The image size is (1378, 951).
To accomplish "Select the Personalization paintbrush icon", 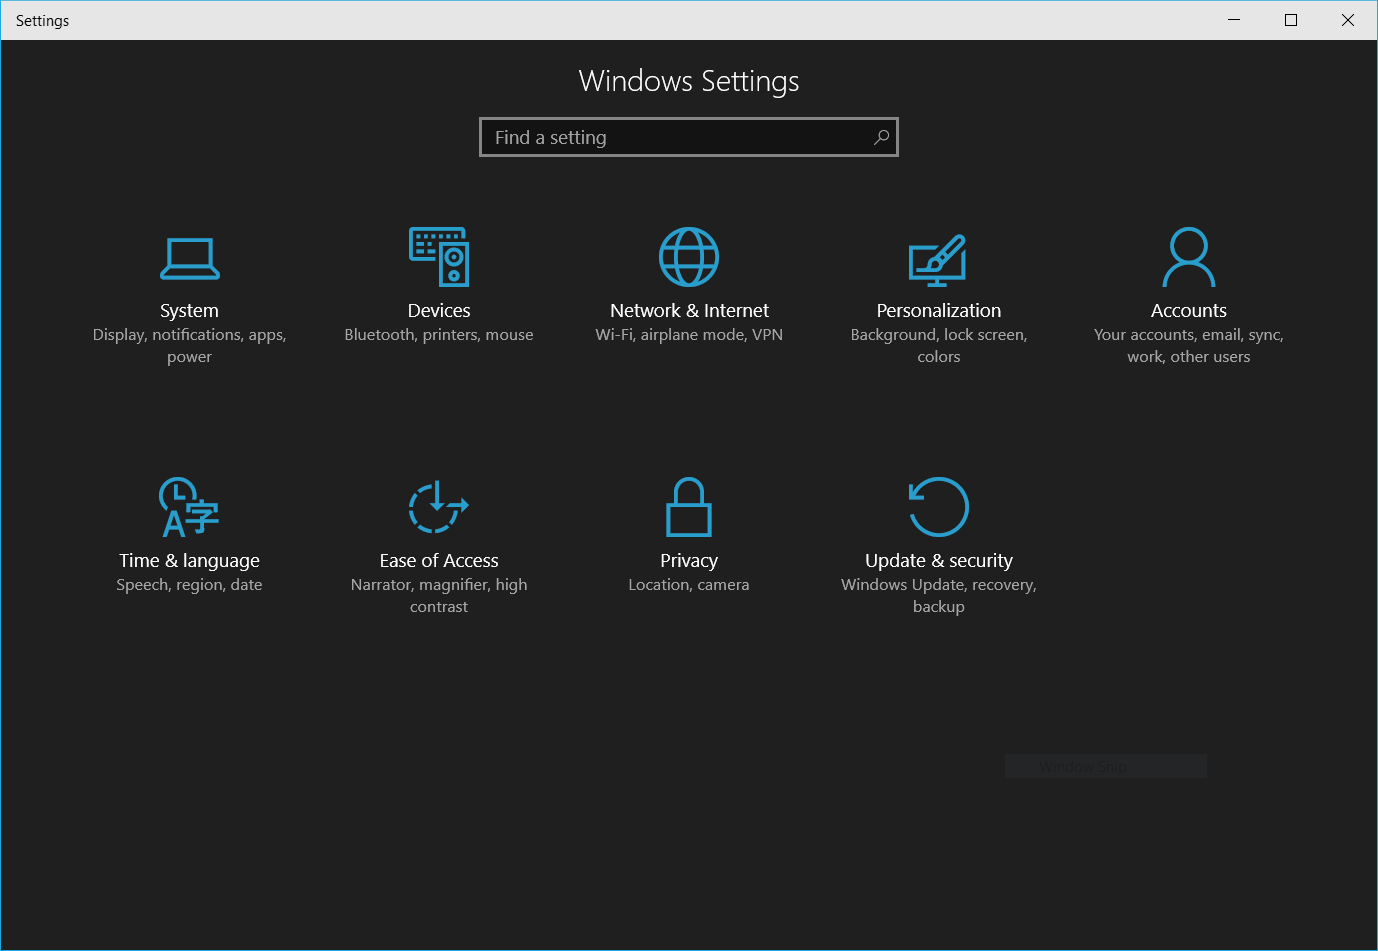I will click(x=938, y=259).
